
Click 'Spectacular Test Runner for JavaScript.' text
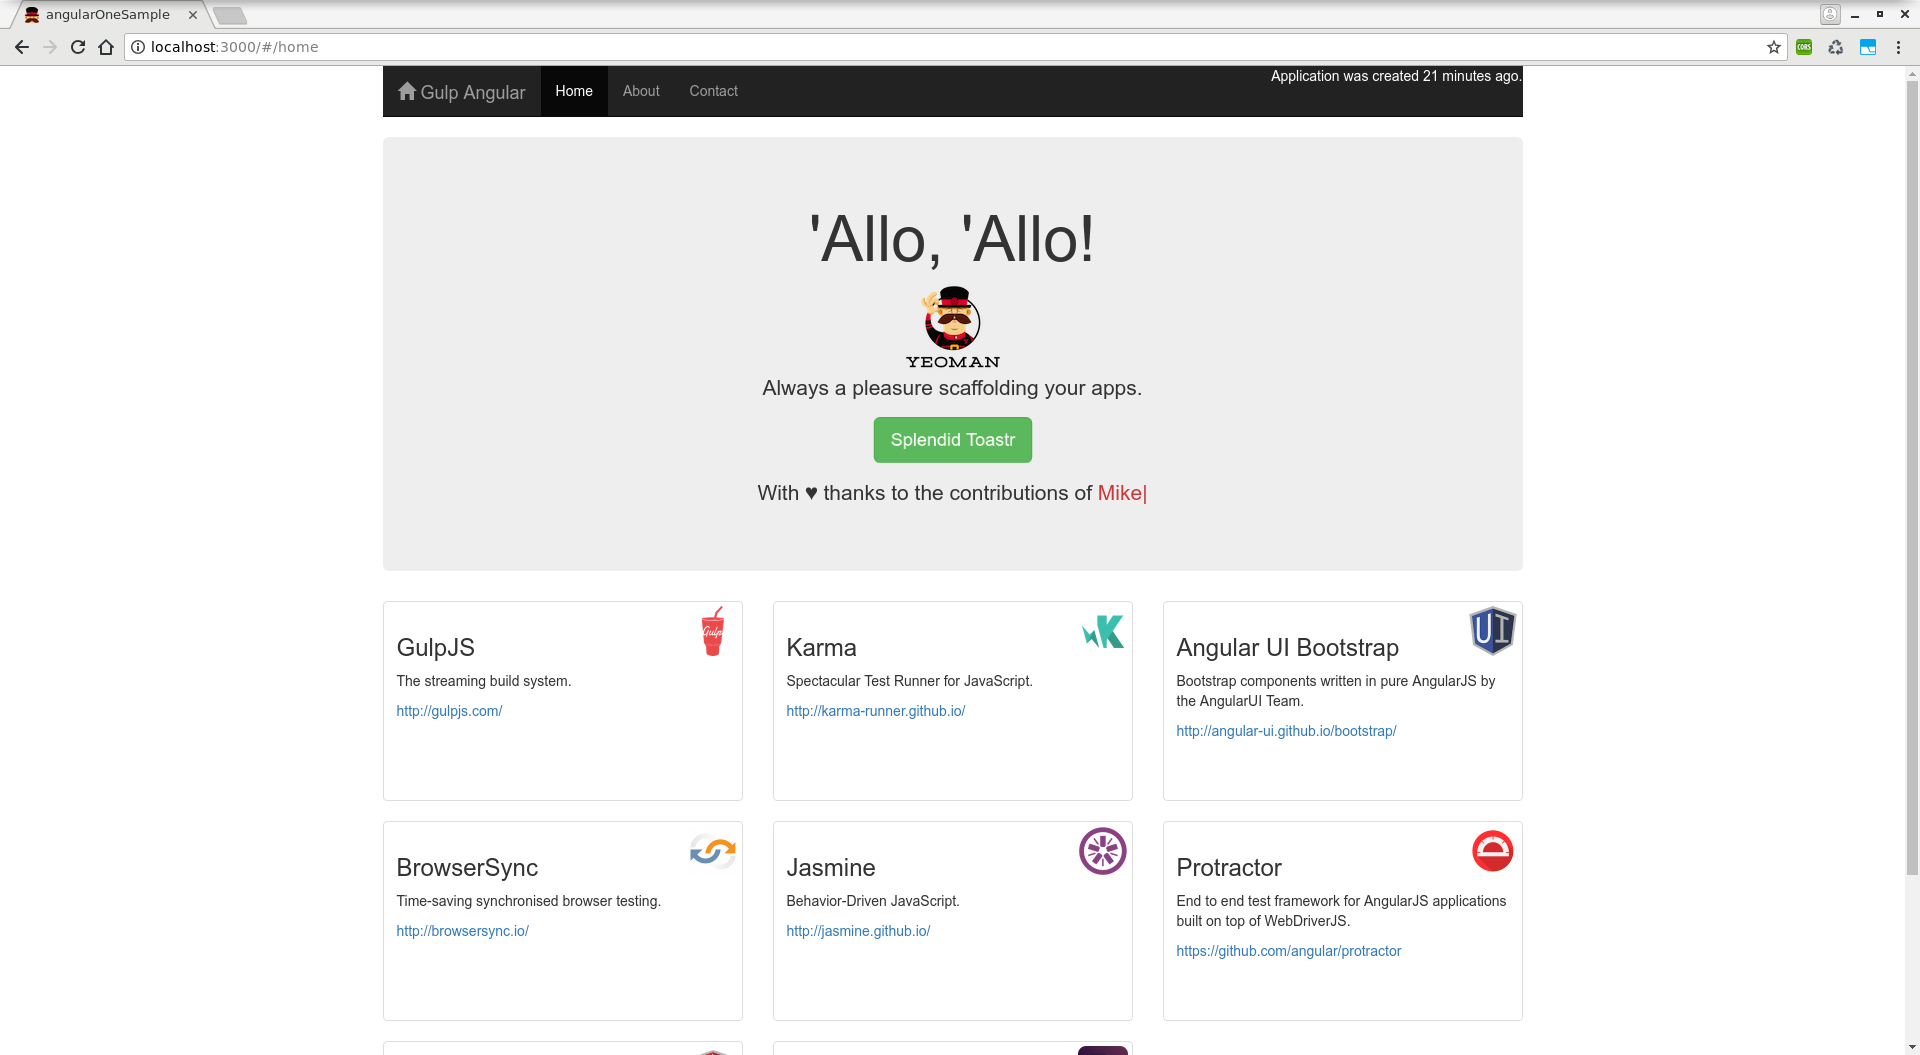(910, 681)
